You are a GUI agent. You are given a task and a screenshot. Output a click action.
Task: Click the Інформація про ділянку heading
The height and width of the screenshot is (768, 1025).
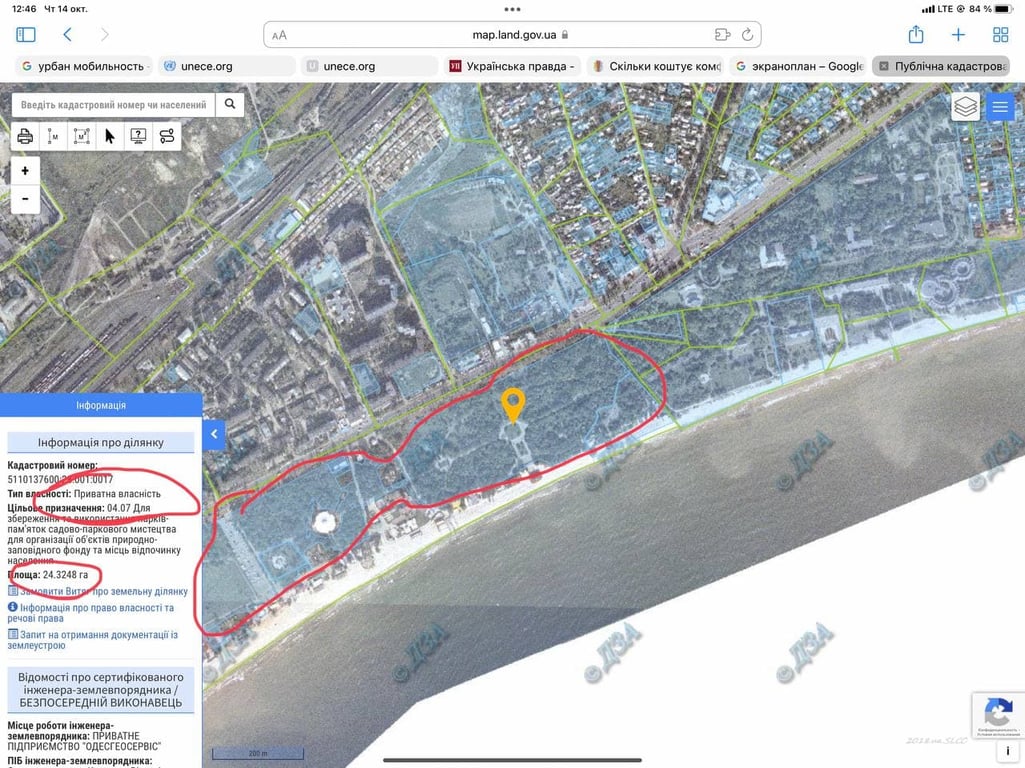click(x=101, y=442)
